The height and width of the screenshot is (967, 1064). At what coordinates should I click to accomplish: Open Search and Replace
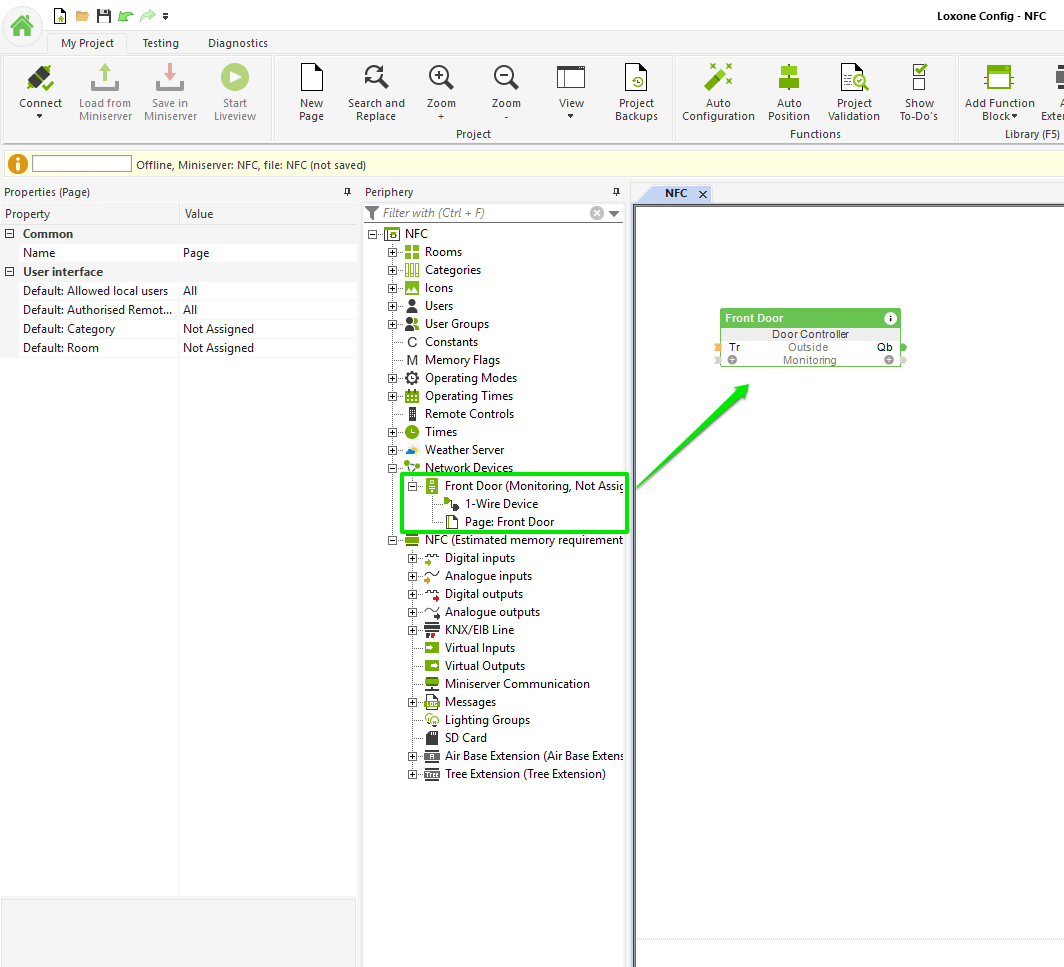click(376, 92)
